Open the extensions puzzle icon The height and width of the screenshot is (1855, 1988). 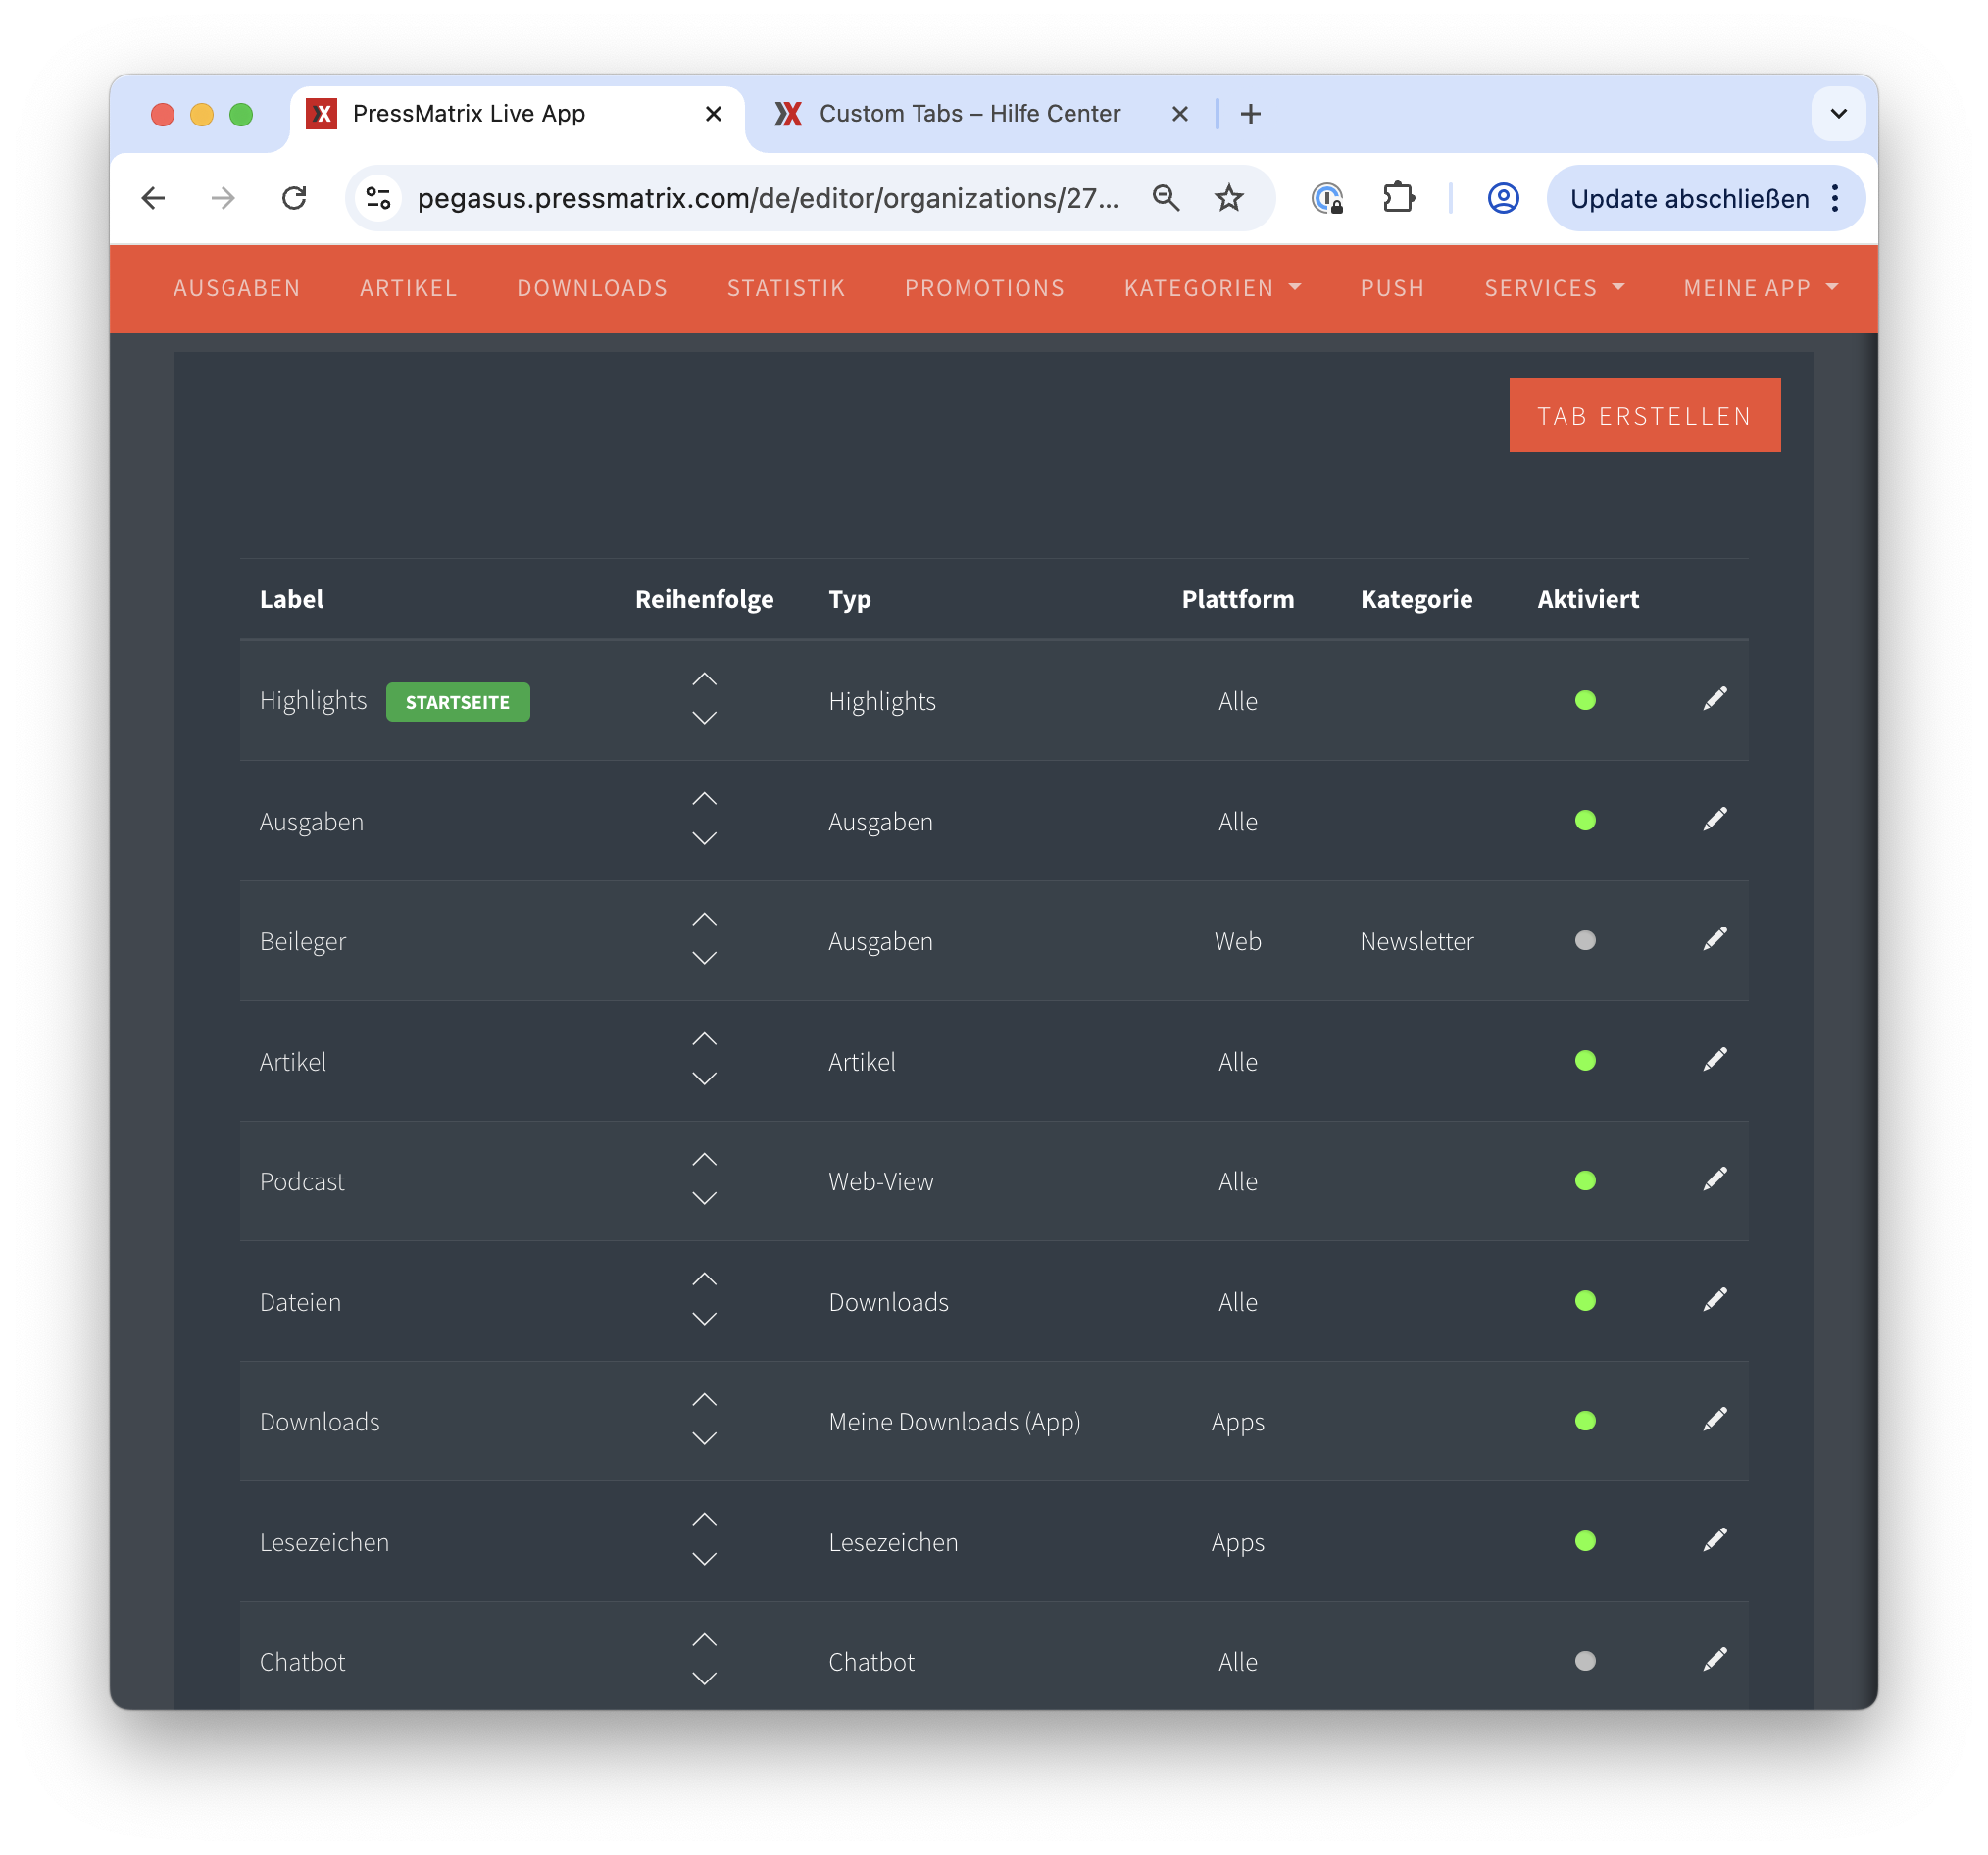coord(1398,198)
